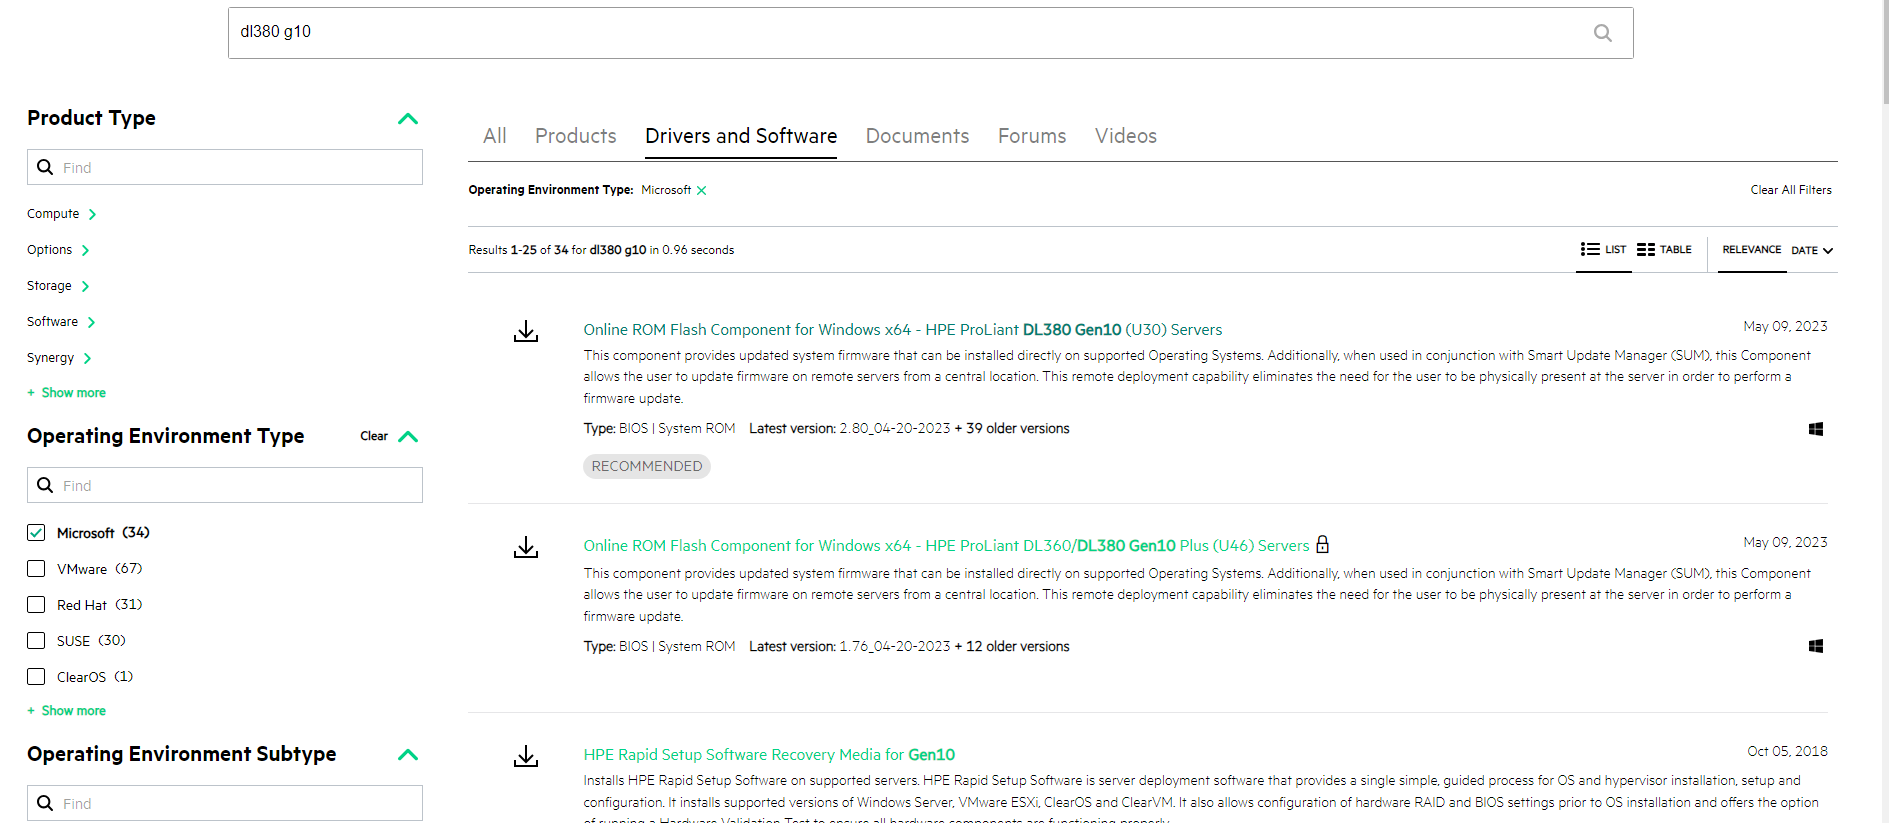Uncheck the Microsoft (34) checkbox

pos(36,533)
